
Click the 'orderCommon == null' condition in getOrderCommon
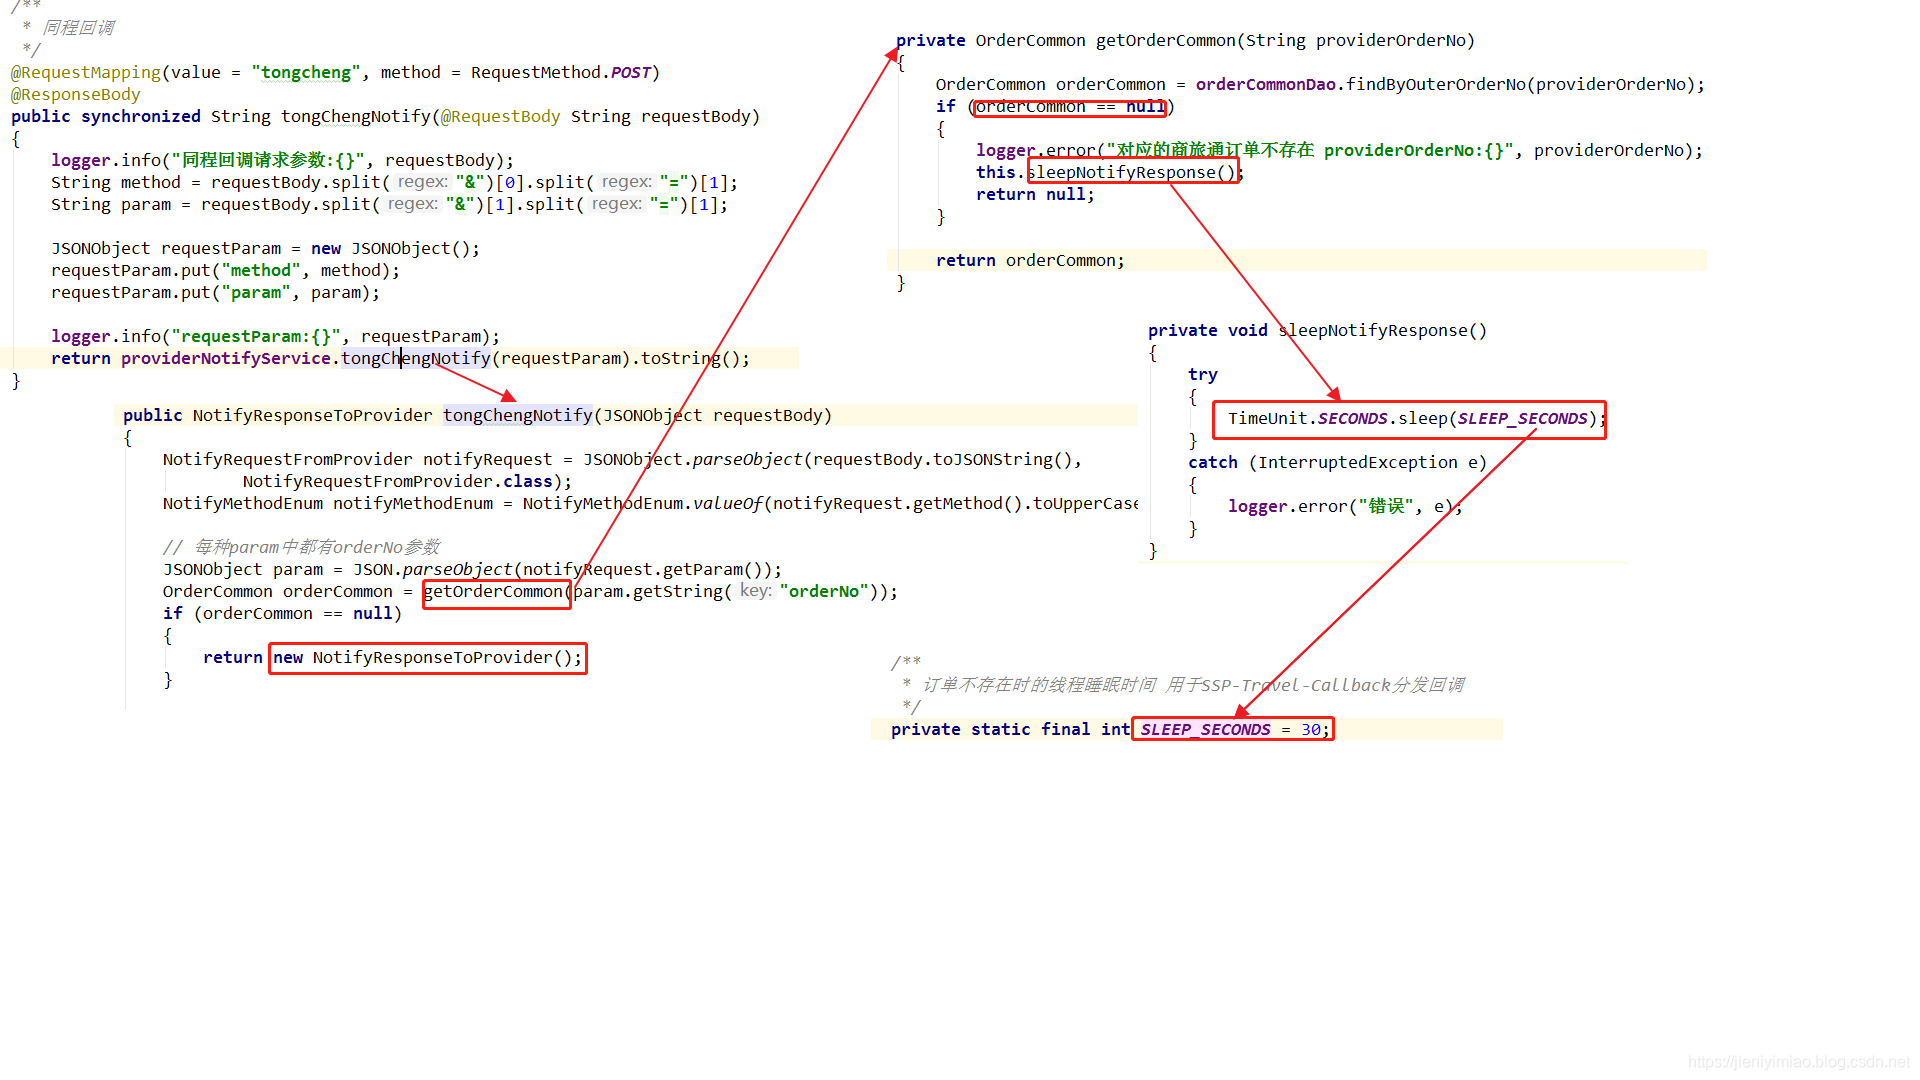pos(1070,106)
